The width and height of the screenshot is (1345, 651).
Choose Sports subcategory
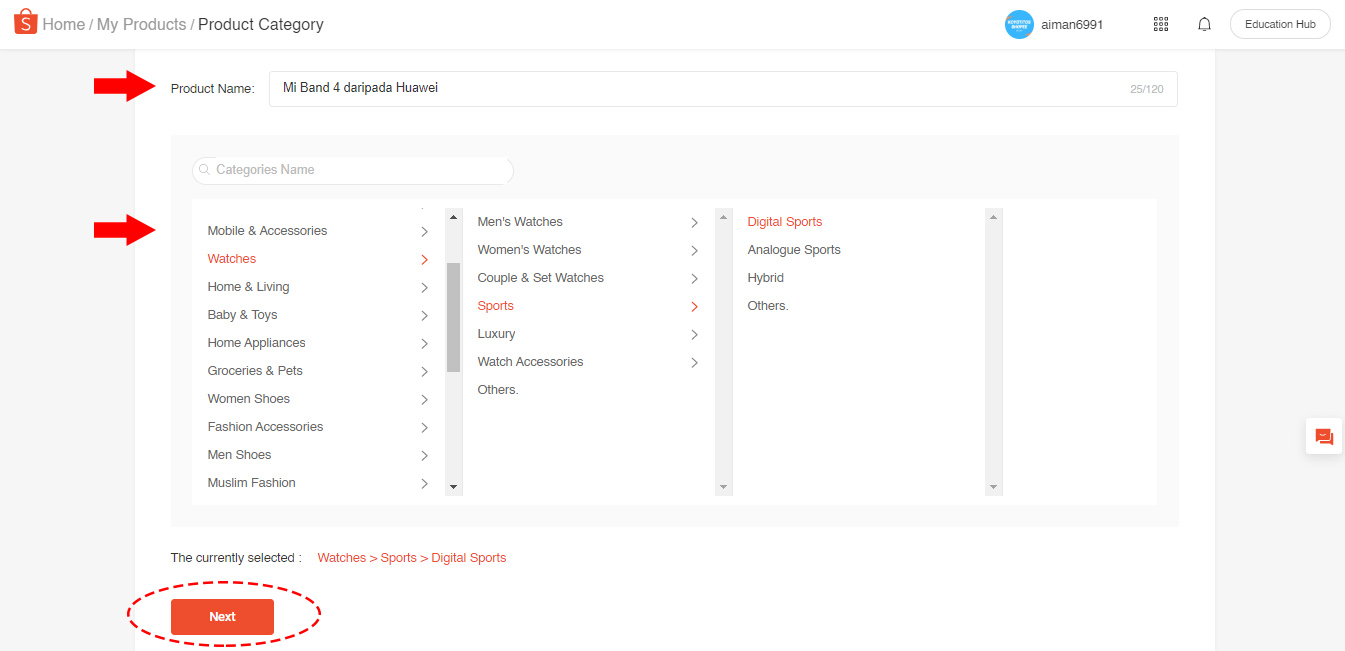pos(495,306)
